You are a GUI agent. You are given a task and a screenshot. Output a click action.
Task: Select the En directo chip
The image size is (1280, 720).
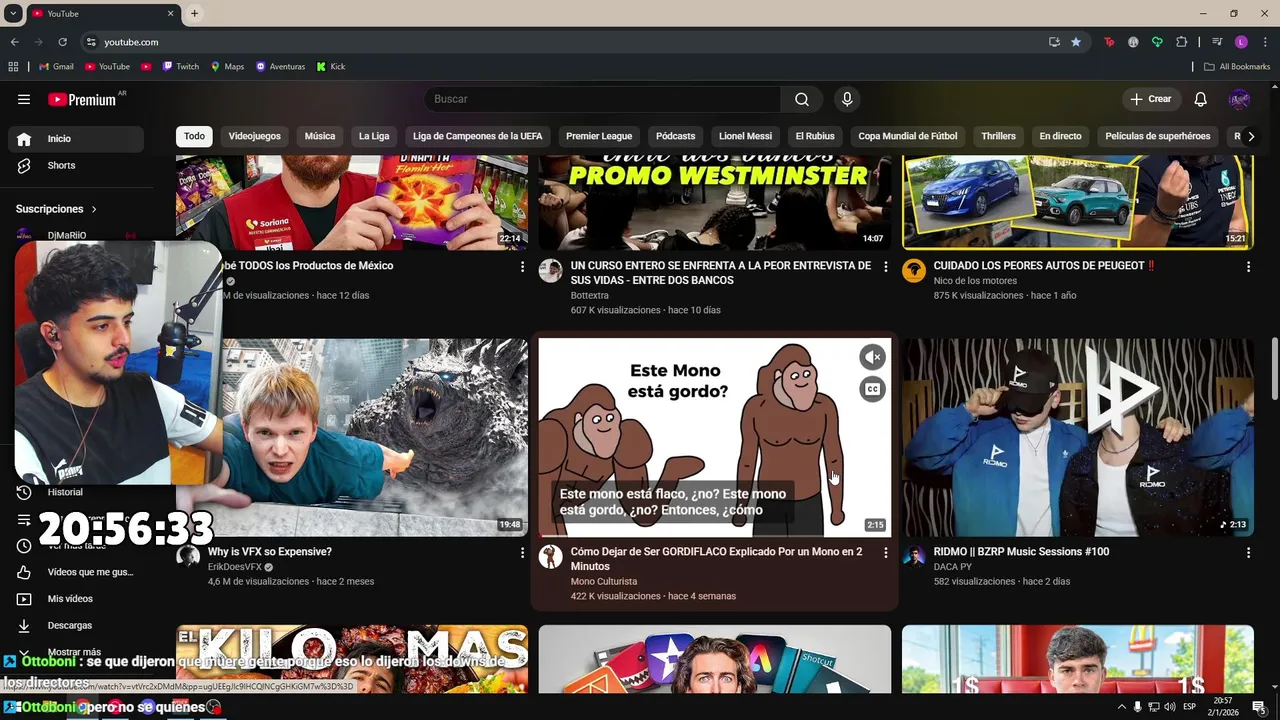(x=1060, y=136)
